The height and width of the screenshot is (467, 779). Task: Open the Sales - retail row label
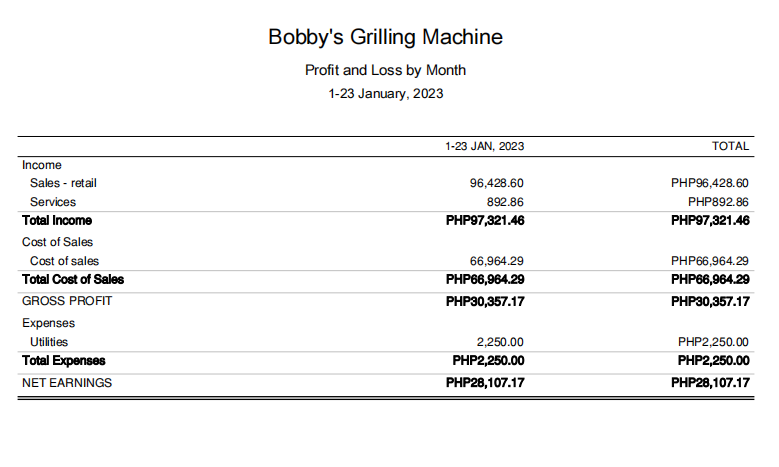point(63,183)
